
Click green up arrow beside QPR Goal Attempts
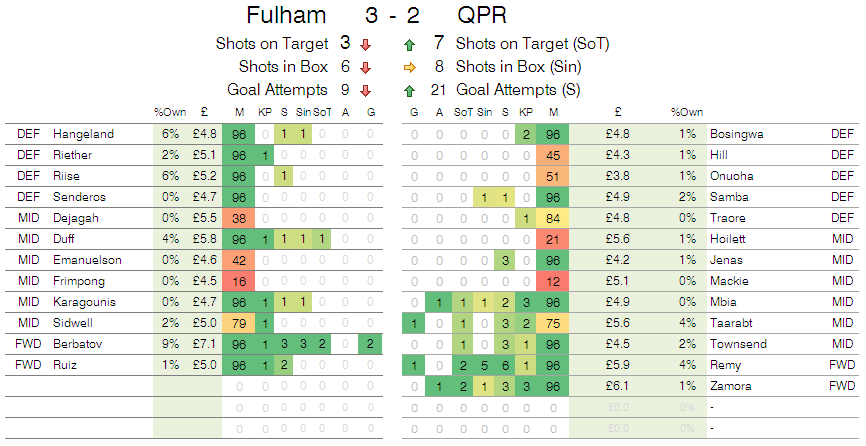409,91
